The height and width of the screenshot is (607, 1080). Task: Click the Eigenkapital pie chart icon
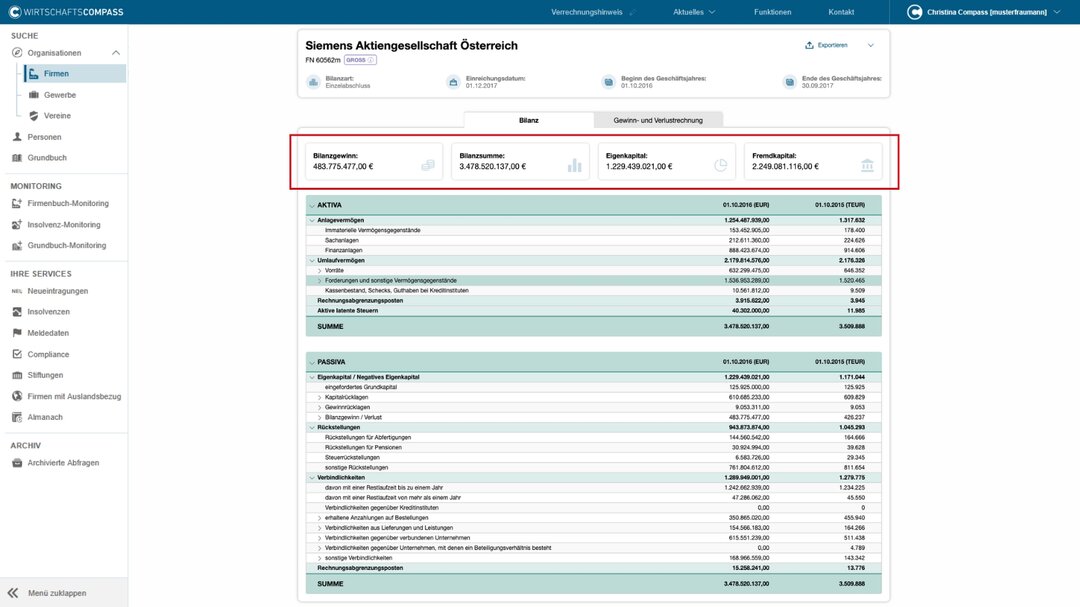[720, 165]
